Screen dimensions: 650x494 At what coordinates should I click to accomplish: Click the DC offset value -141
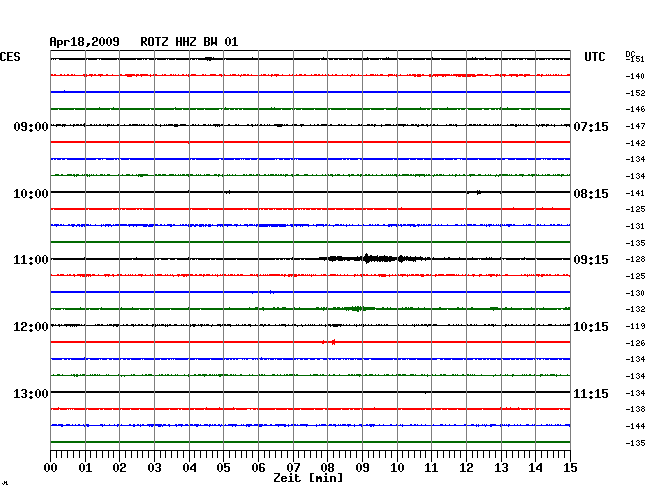click(635, 193)
